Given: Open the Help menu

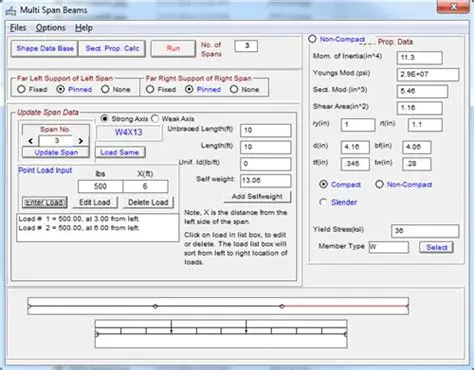Looking at the screenshot, I should [84, 28].
